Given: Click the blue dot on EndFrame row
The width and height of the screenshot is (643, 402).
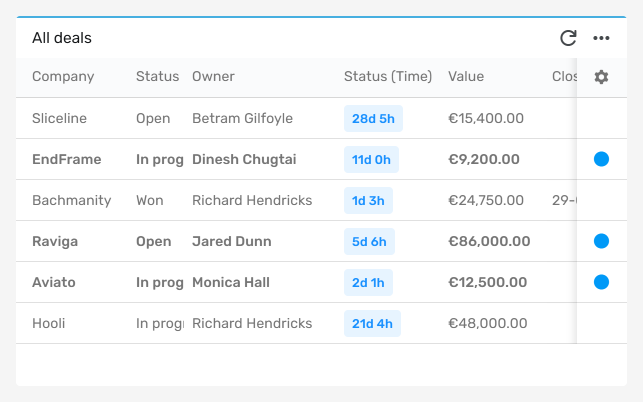Looking at the screenshot, I should pyautogui.click(x=601, y=159).
